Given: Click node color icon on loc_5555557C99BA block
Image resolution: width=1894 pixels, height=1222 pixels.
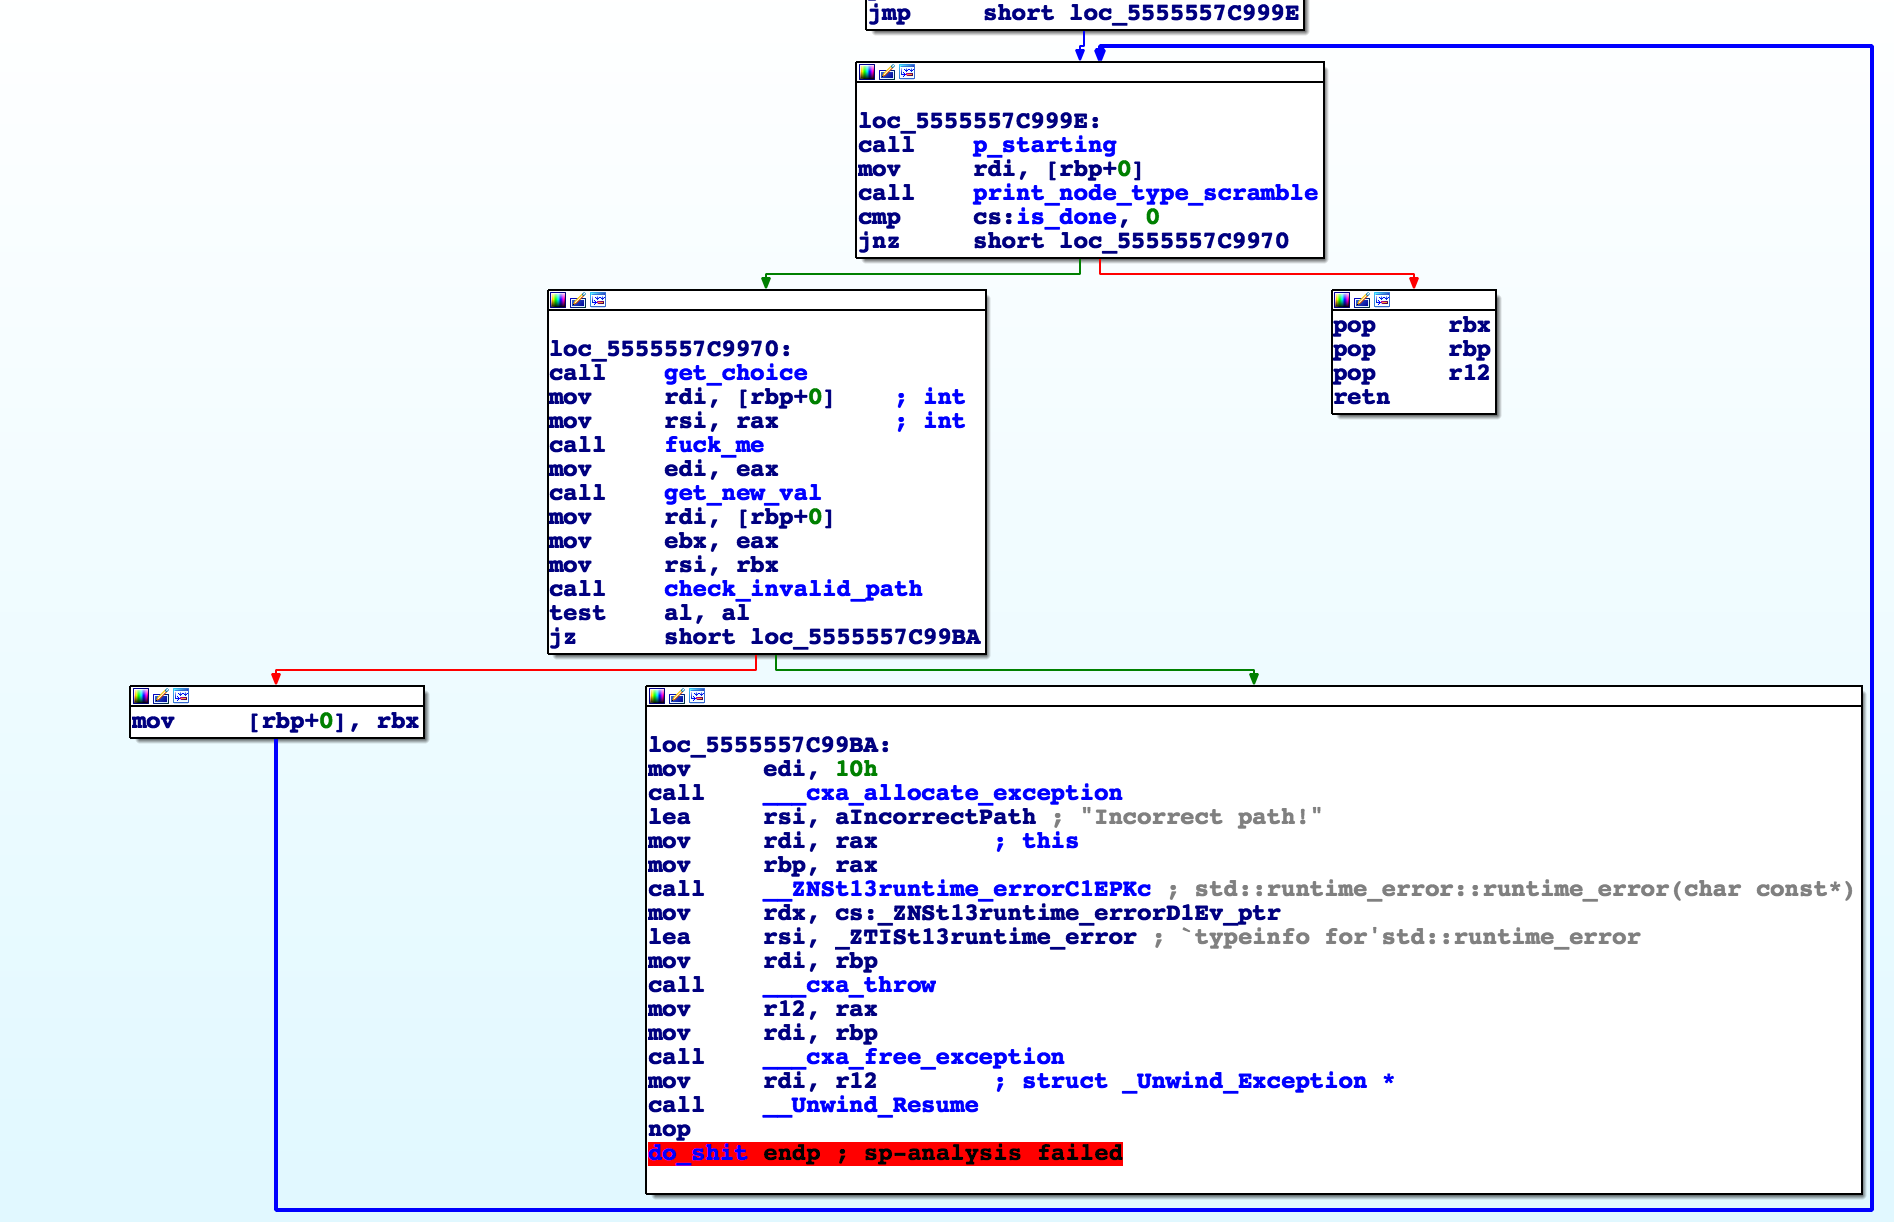Looking at the screenshot, I should [657, 696].
